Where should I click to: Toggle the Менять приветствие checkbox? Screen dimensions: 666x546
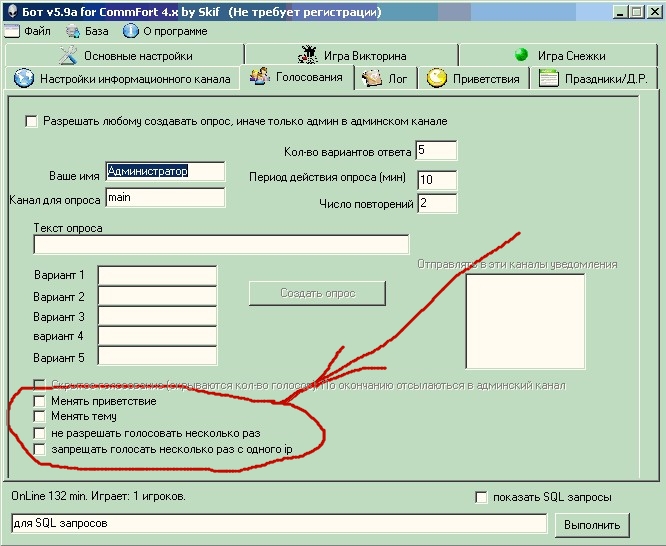(40, 401)
